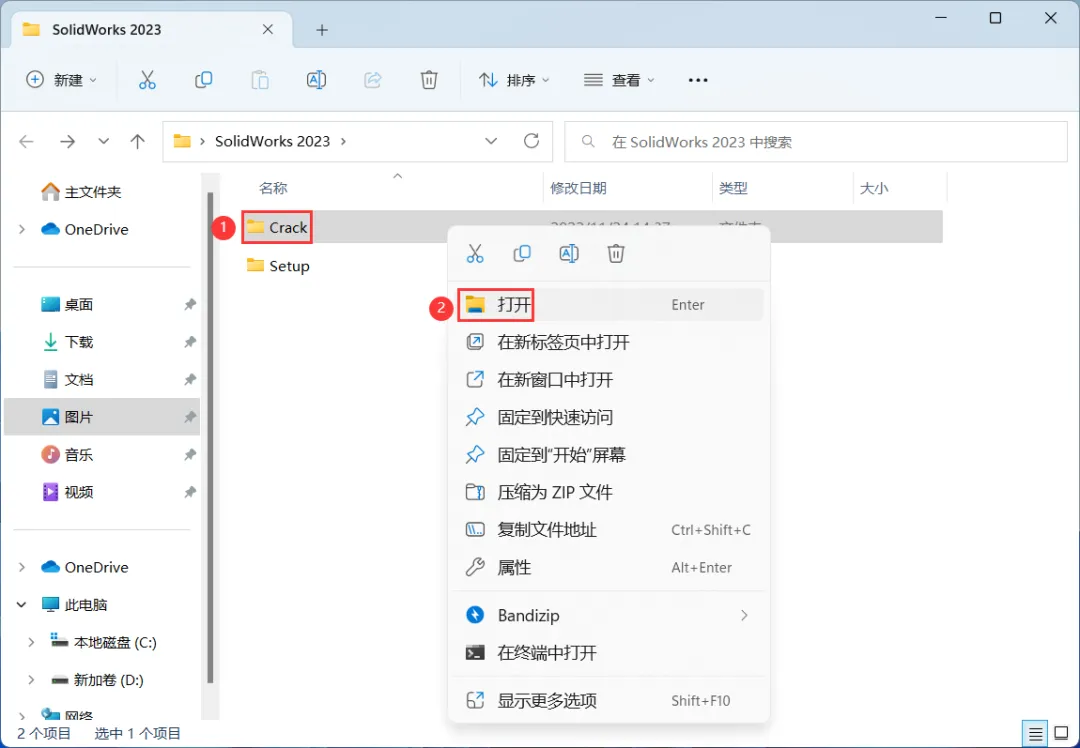Open 桌面 in the sidebar
Image resolution: width=1080 pixels, height=748 pixels.
pyautogui.click(x=68, y=304)
